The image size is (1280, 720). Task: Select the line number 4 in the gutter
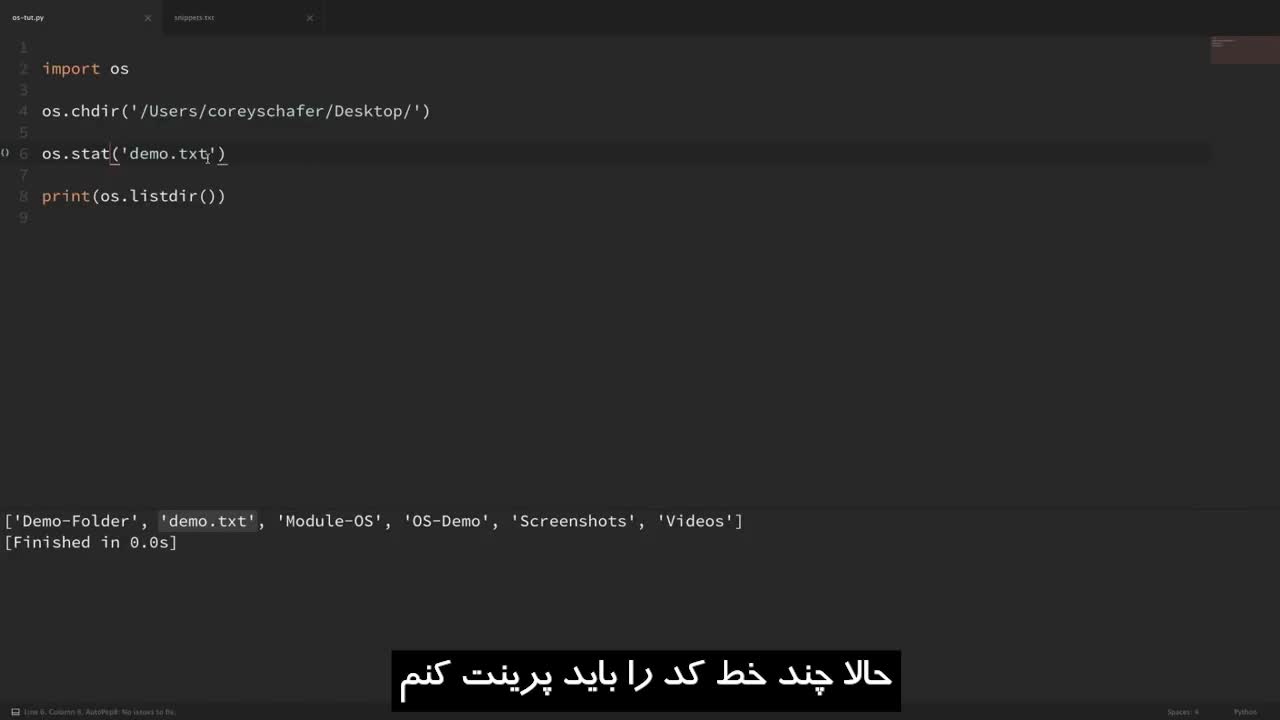pos(22,111)
